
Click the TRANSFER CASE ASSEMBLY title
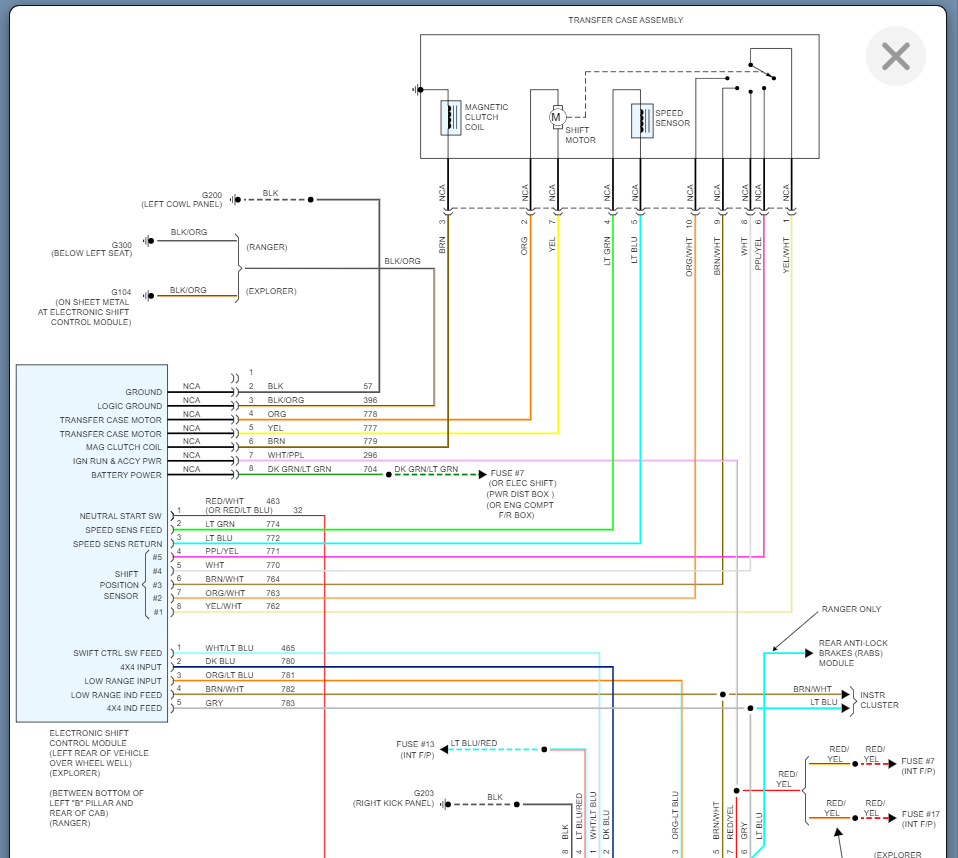626,20
